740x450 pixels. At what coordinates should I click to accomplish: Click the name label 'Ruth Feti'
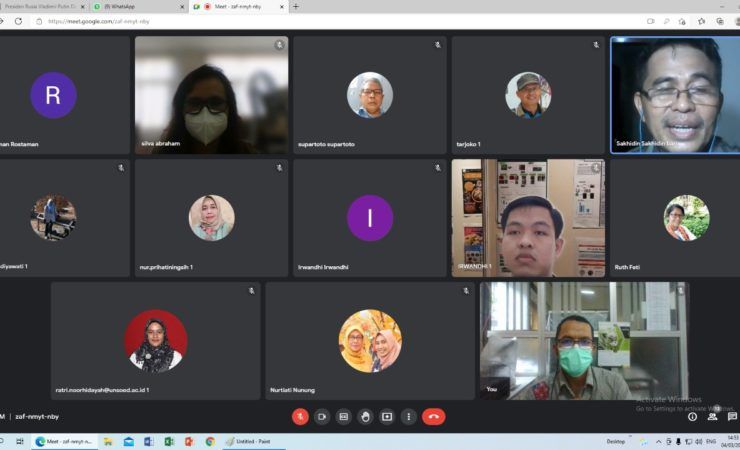point(627,267)
